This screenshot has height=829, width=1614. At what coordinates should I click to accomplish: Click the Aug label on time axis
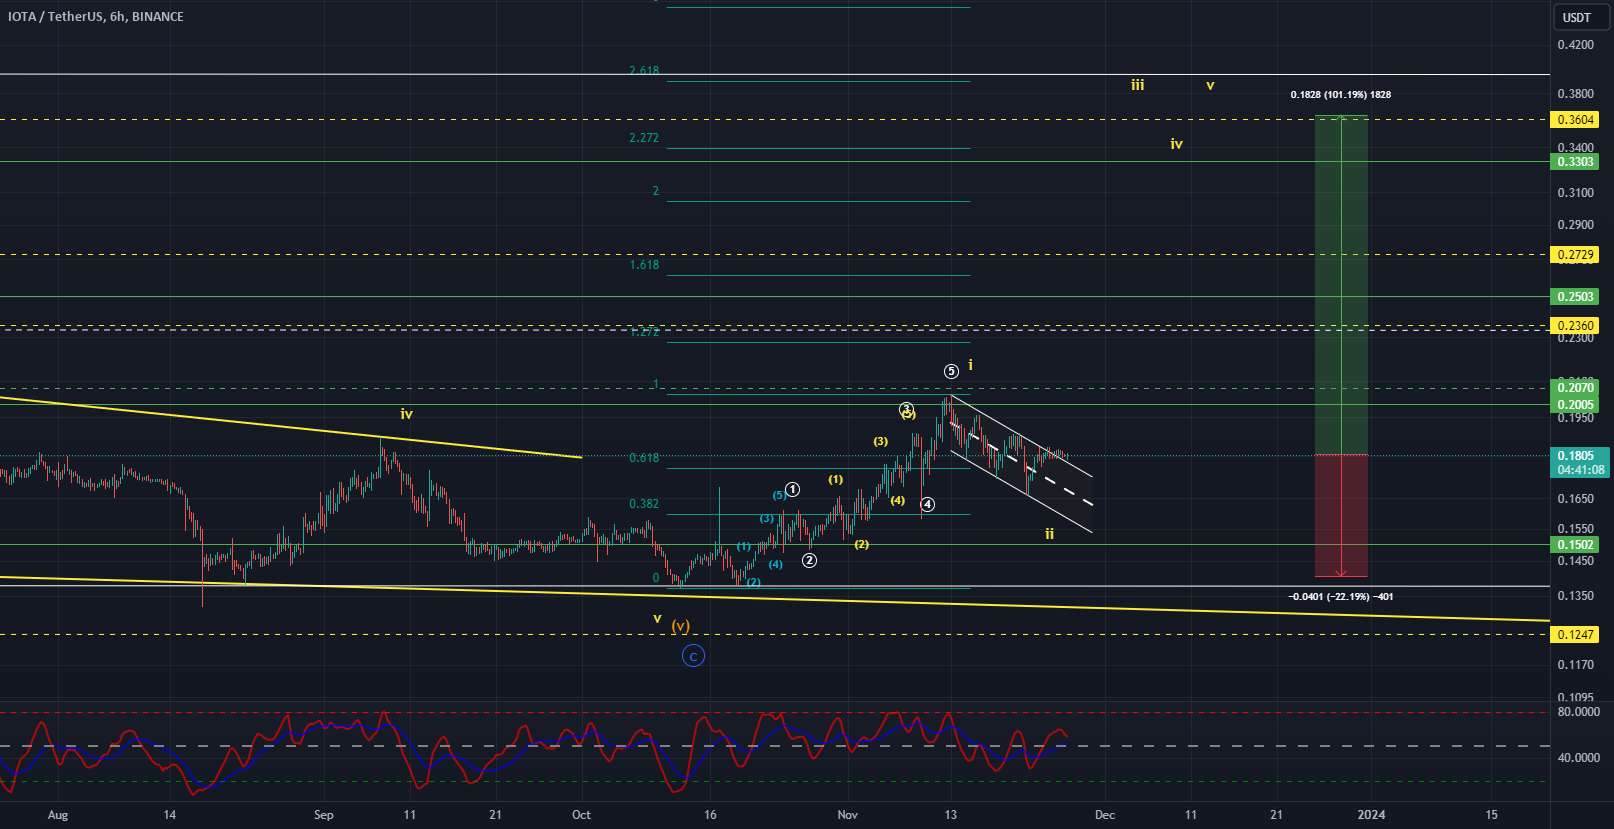point(58,815)
